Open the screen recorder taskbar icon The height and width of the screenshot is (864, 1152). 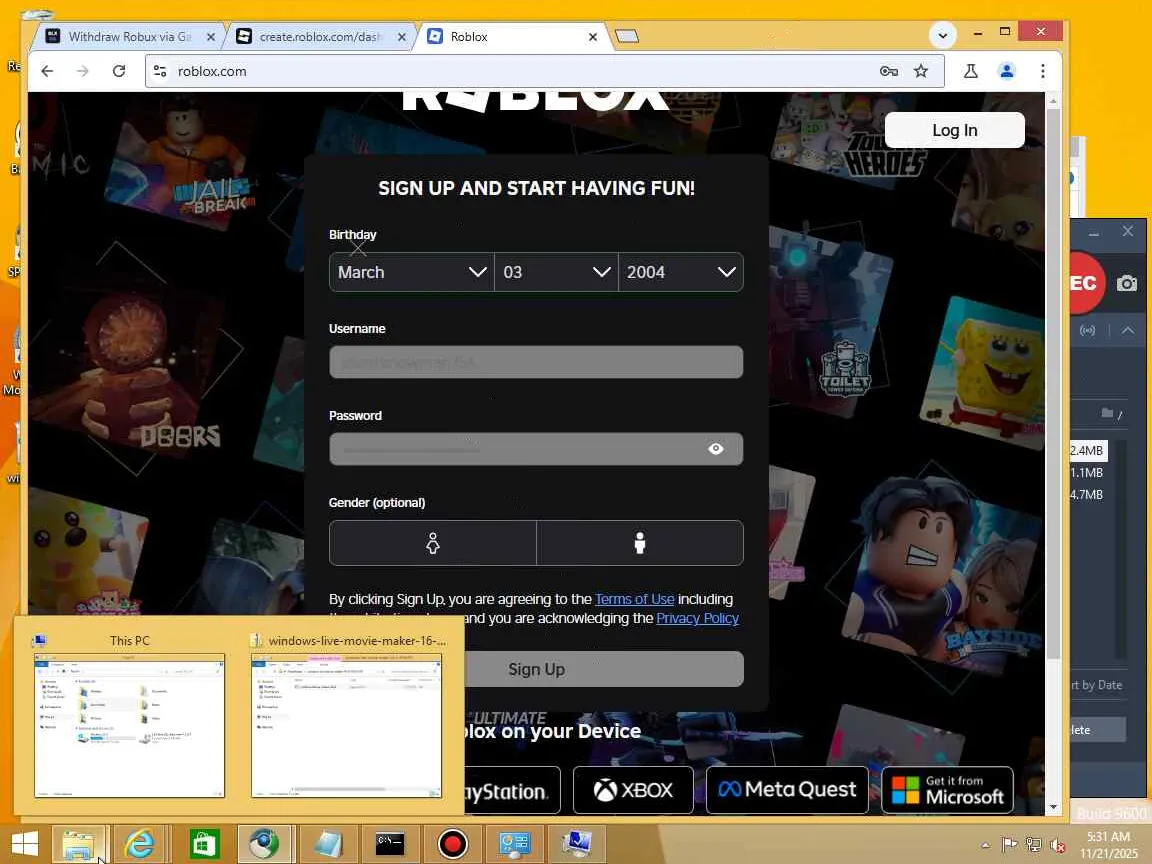453,845
